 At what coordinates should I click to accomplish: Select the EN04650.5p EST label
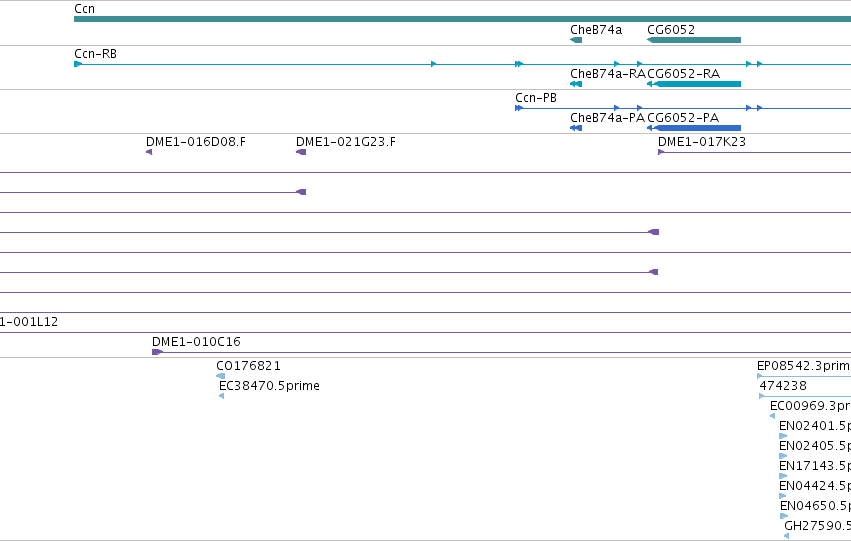tap(815, 506)
